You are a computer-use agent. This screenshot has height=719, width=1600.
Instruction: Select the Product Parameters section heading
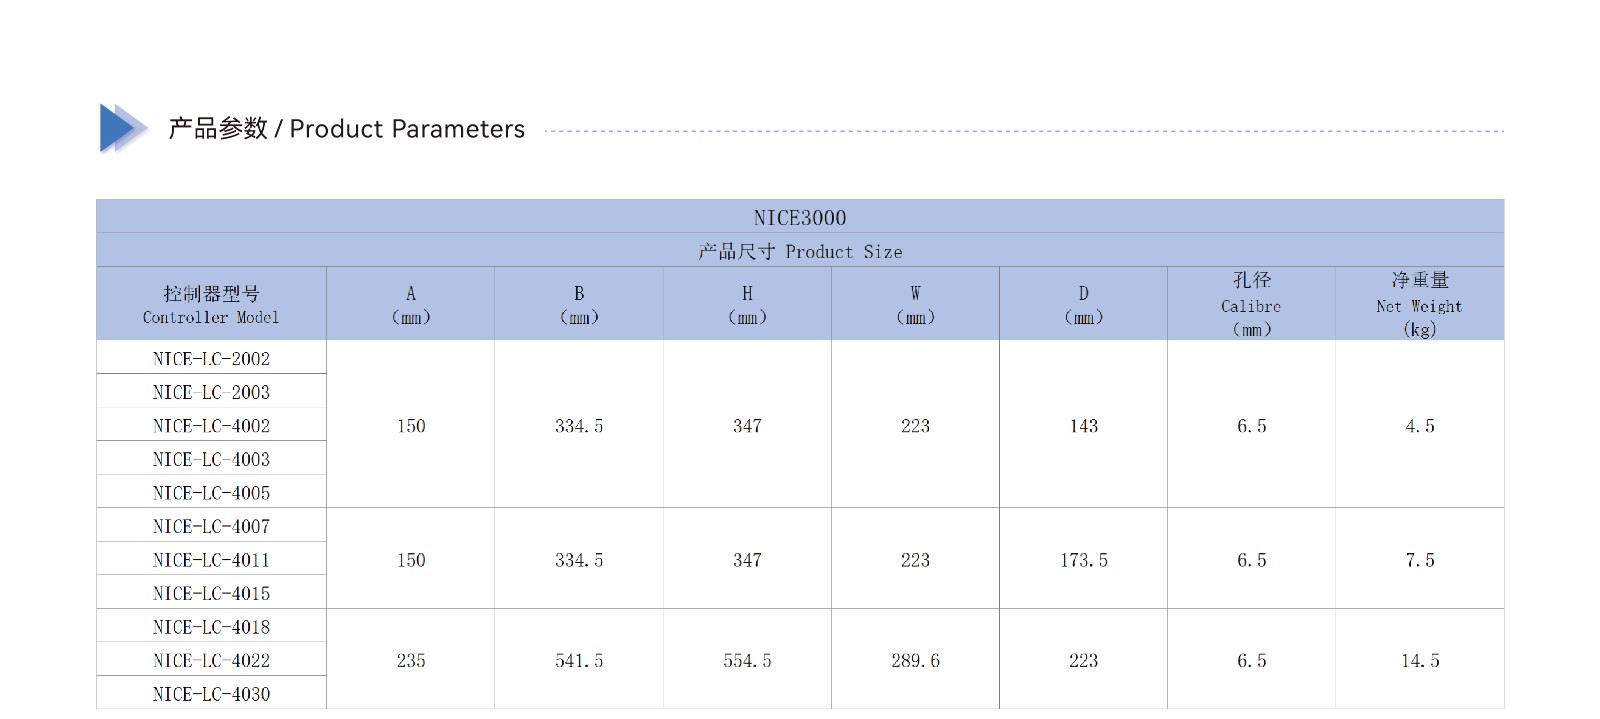(x=346, y=129)
